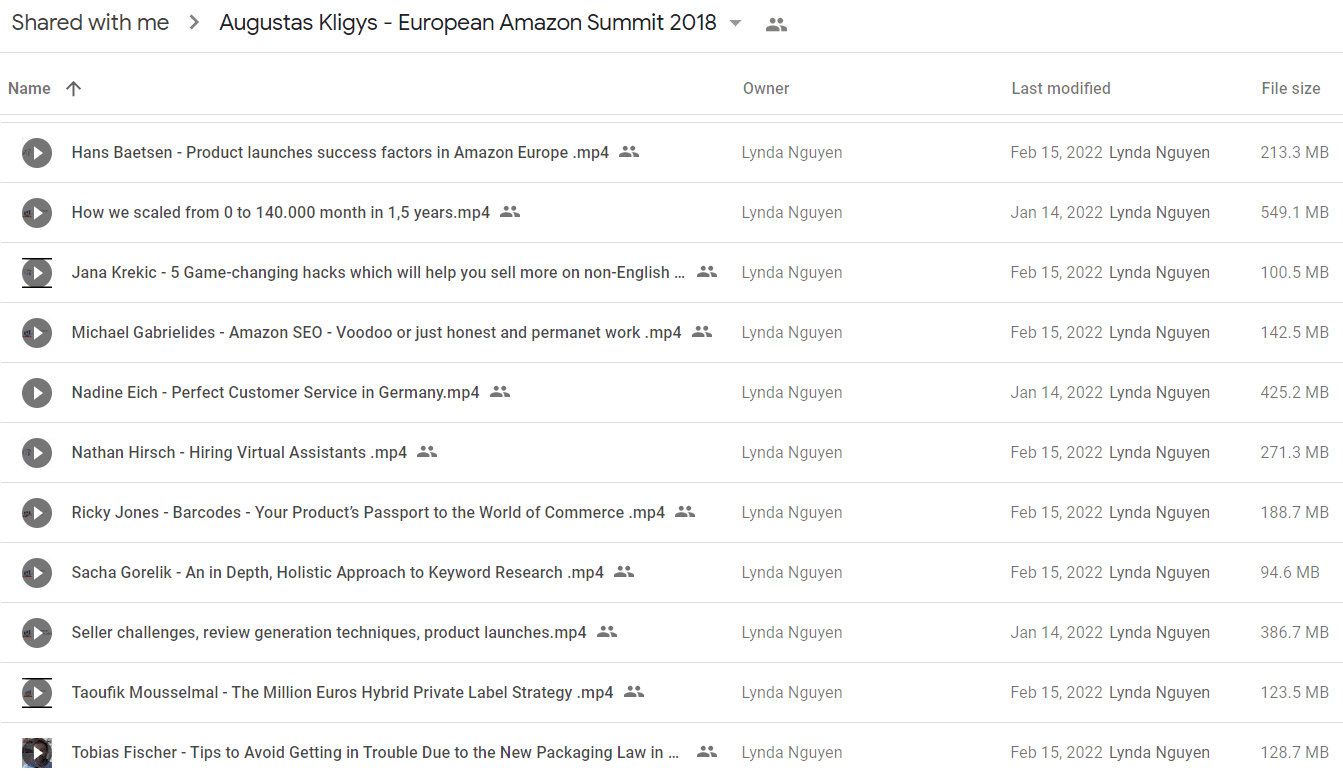Click 100.5 MB file size value
The height and width of the screenshot is (774, 1343).
pos(1294,273)
